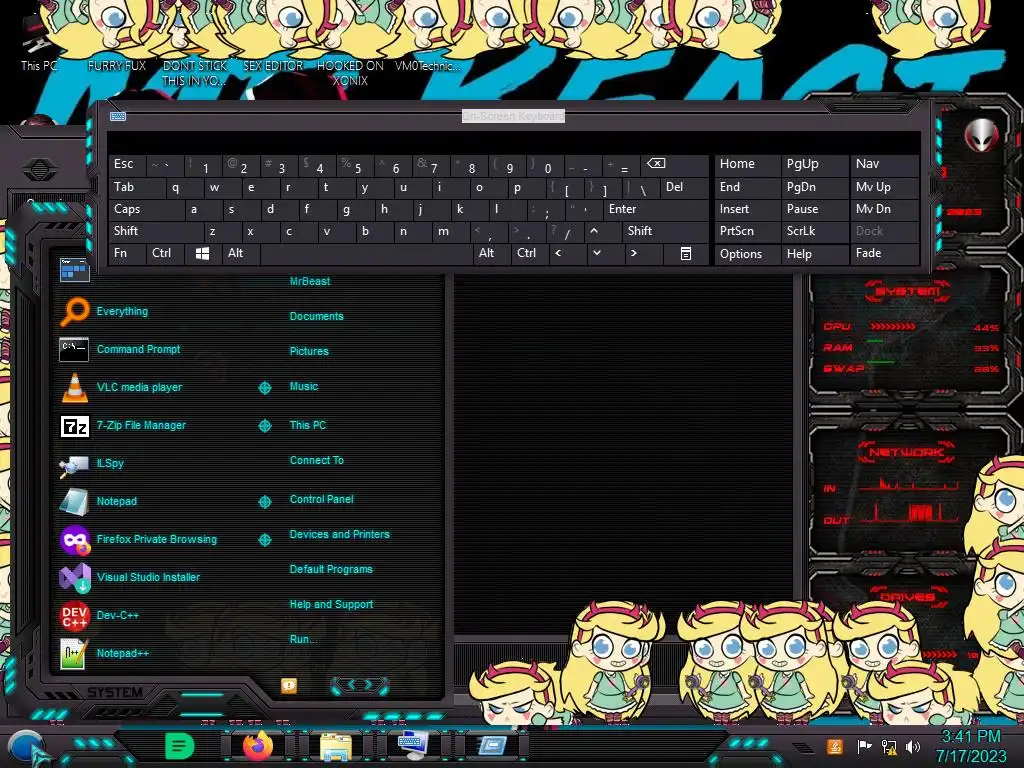Expand VLC media player jump list arrow
The width and height of the screenshot is (1024, 768).
point(264,388)
